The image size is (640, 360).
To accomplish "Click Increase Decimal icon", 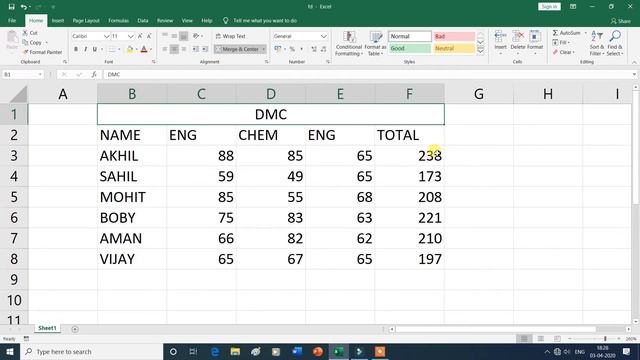I will point(314,49).
